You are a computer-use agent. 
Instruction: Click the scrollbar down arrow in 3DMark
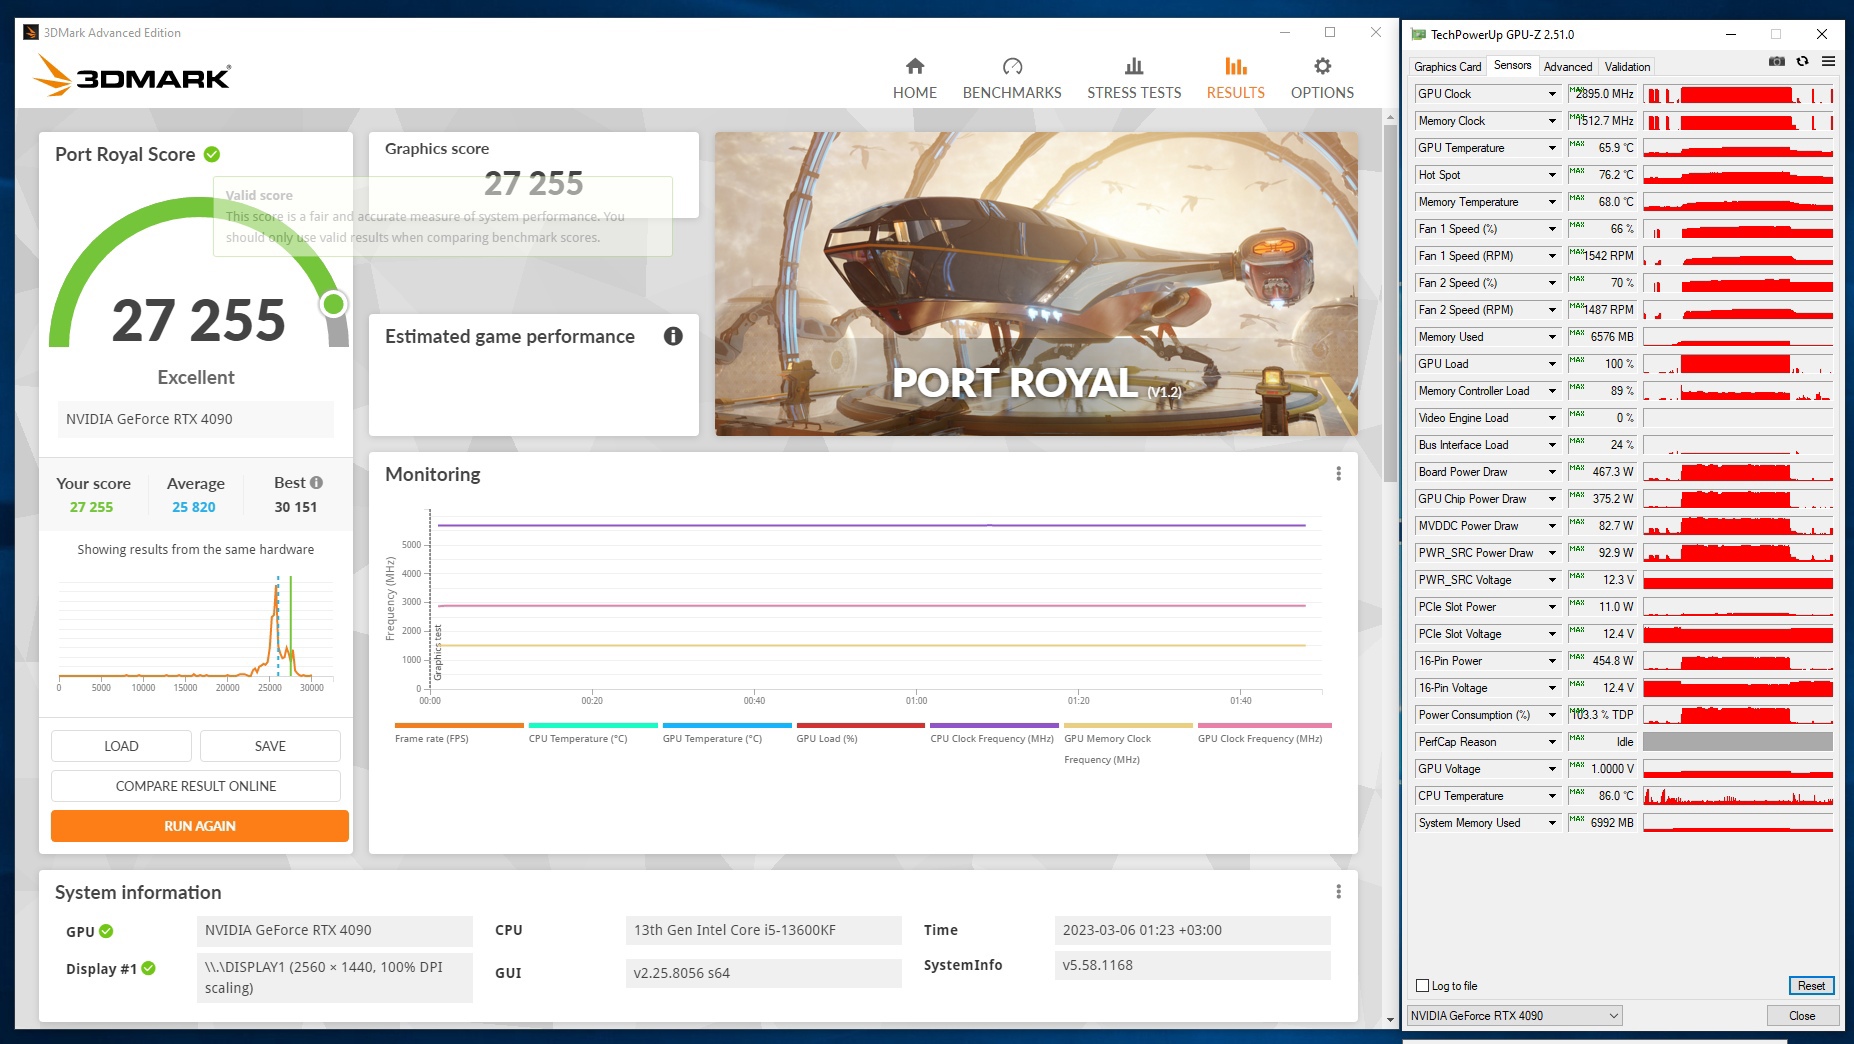pyautogui.click(x=1390, y=1019)
